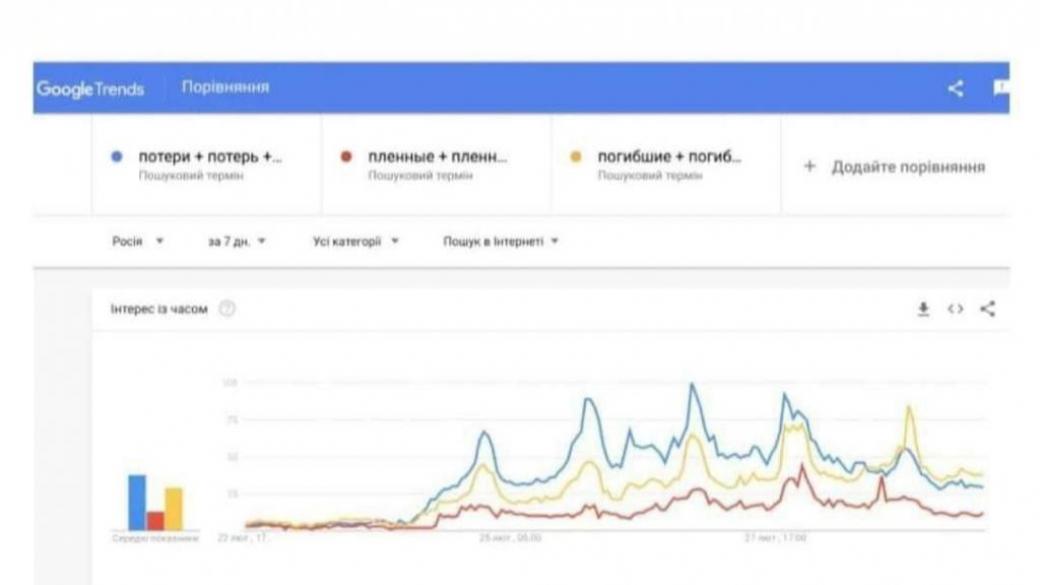The height and width of the screenshot is (585, 1040).
Task: Open the Росія region dropdown
Action: pos(138,241)
